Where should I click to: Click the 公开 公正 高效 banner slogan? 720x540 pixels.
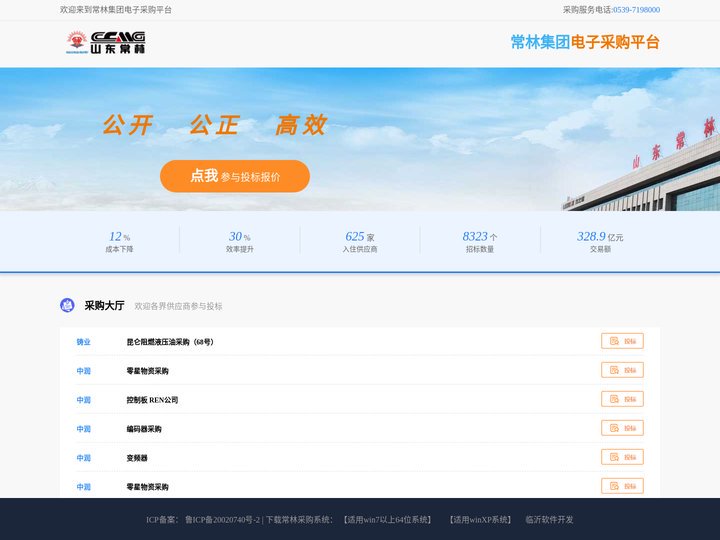coord(215,124)
